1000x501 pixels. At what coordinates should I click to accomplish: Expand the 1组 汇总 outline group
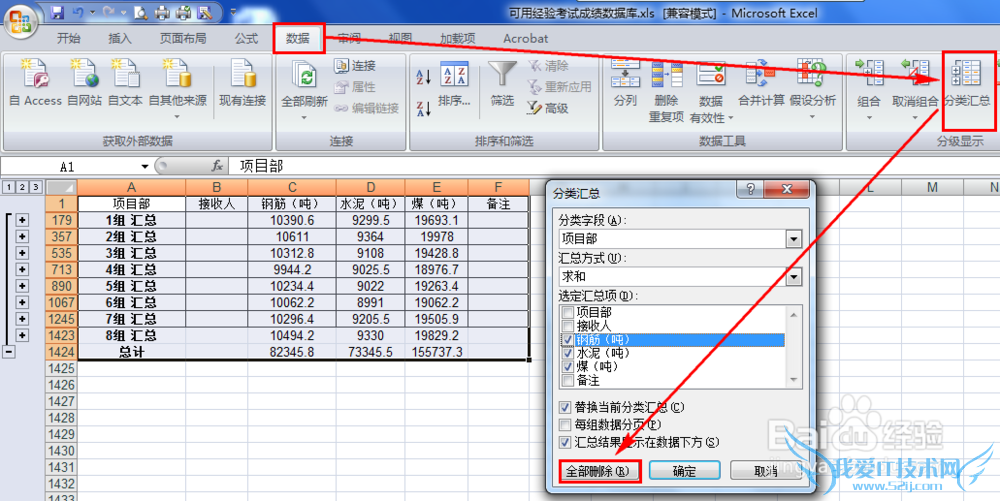click(22, 220)
